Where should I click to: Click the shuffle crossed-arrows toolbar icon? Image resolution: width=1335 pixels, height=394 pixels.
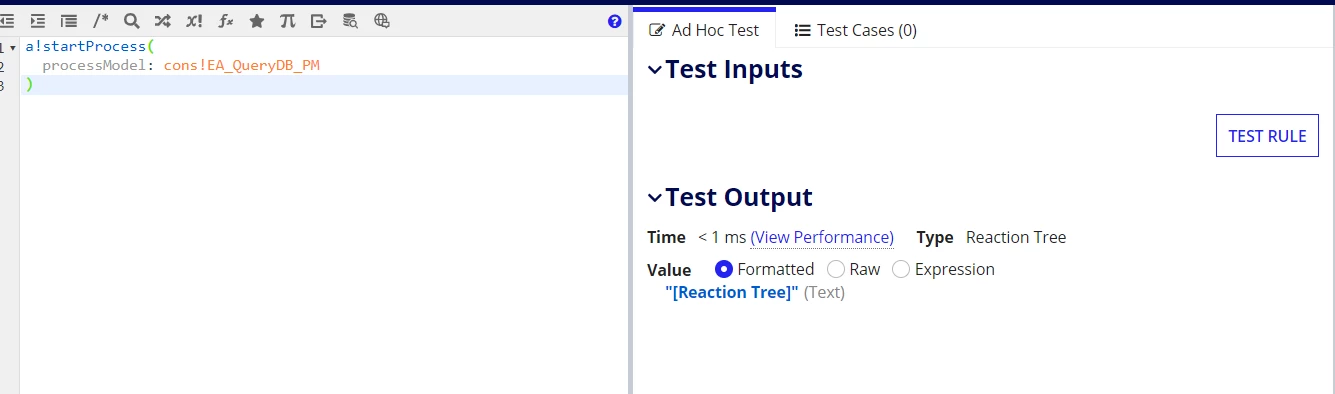click(x=162, y=21)
